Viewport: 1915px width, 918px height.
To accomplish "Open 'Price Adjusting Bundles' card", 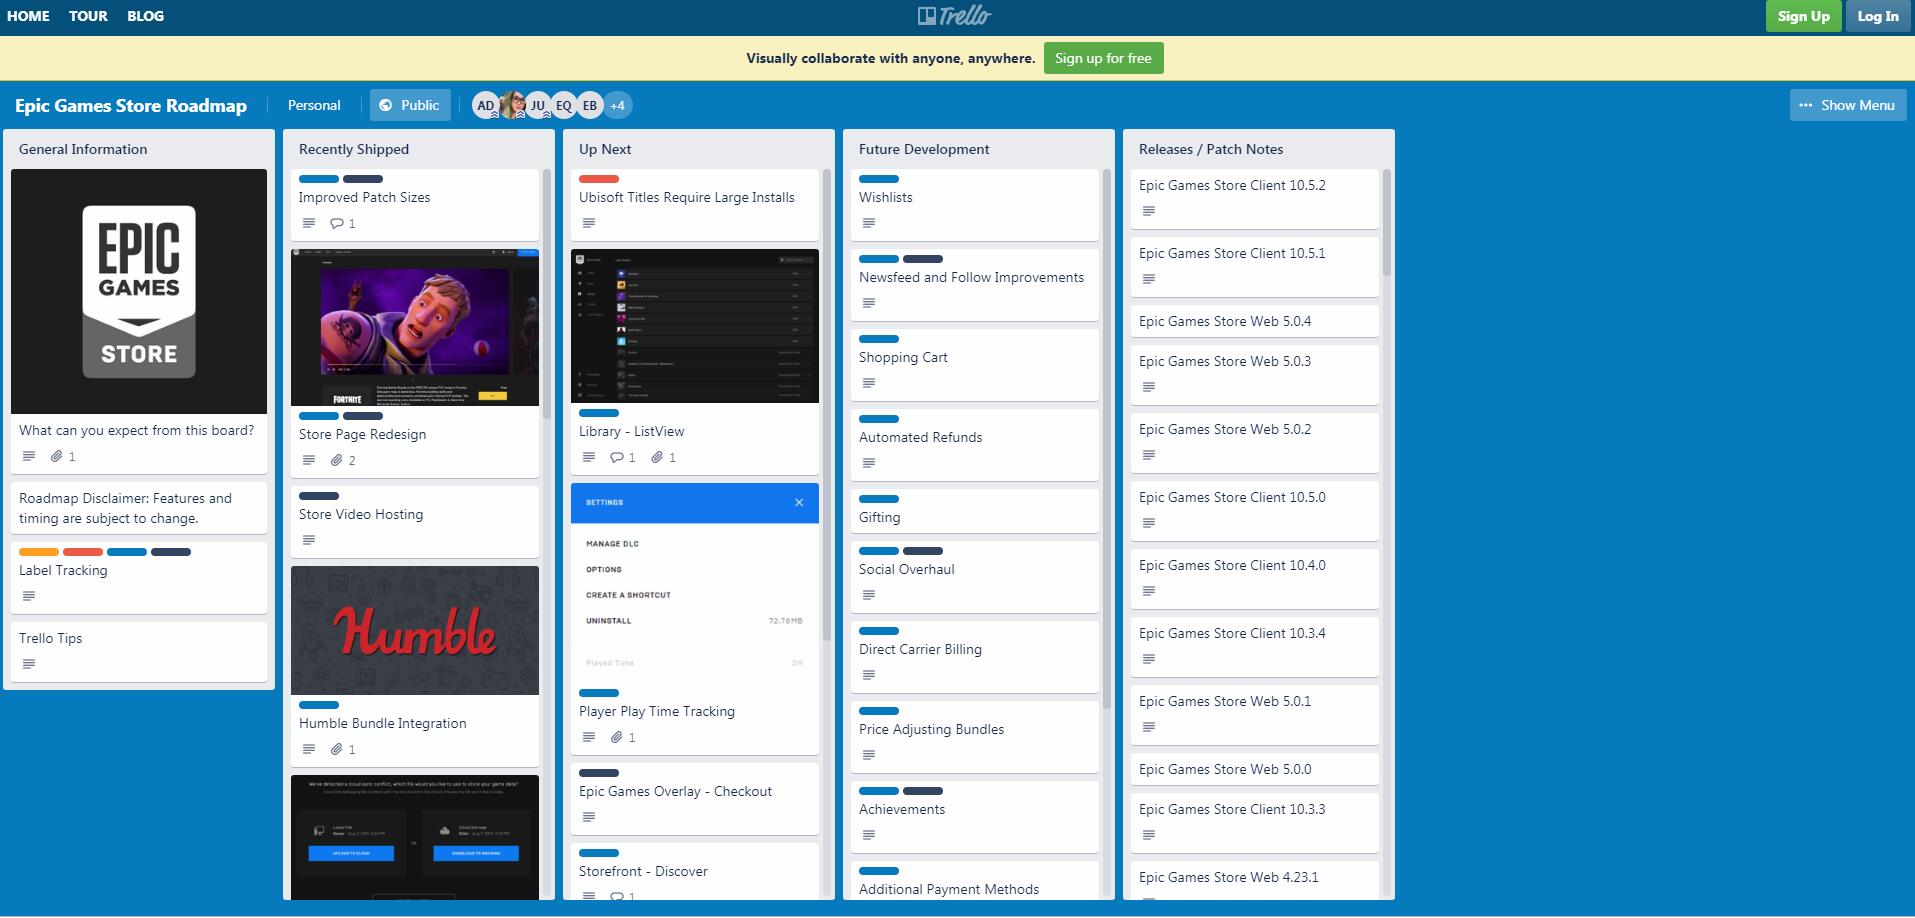I will click(x=975, y=737).
